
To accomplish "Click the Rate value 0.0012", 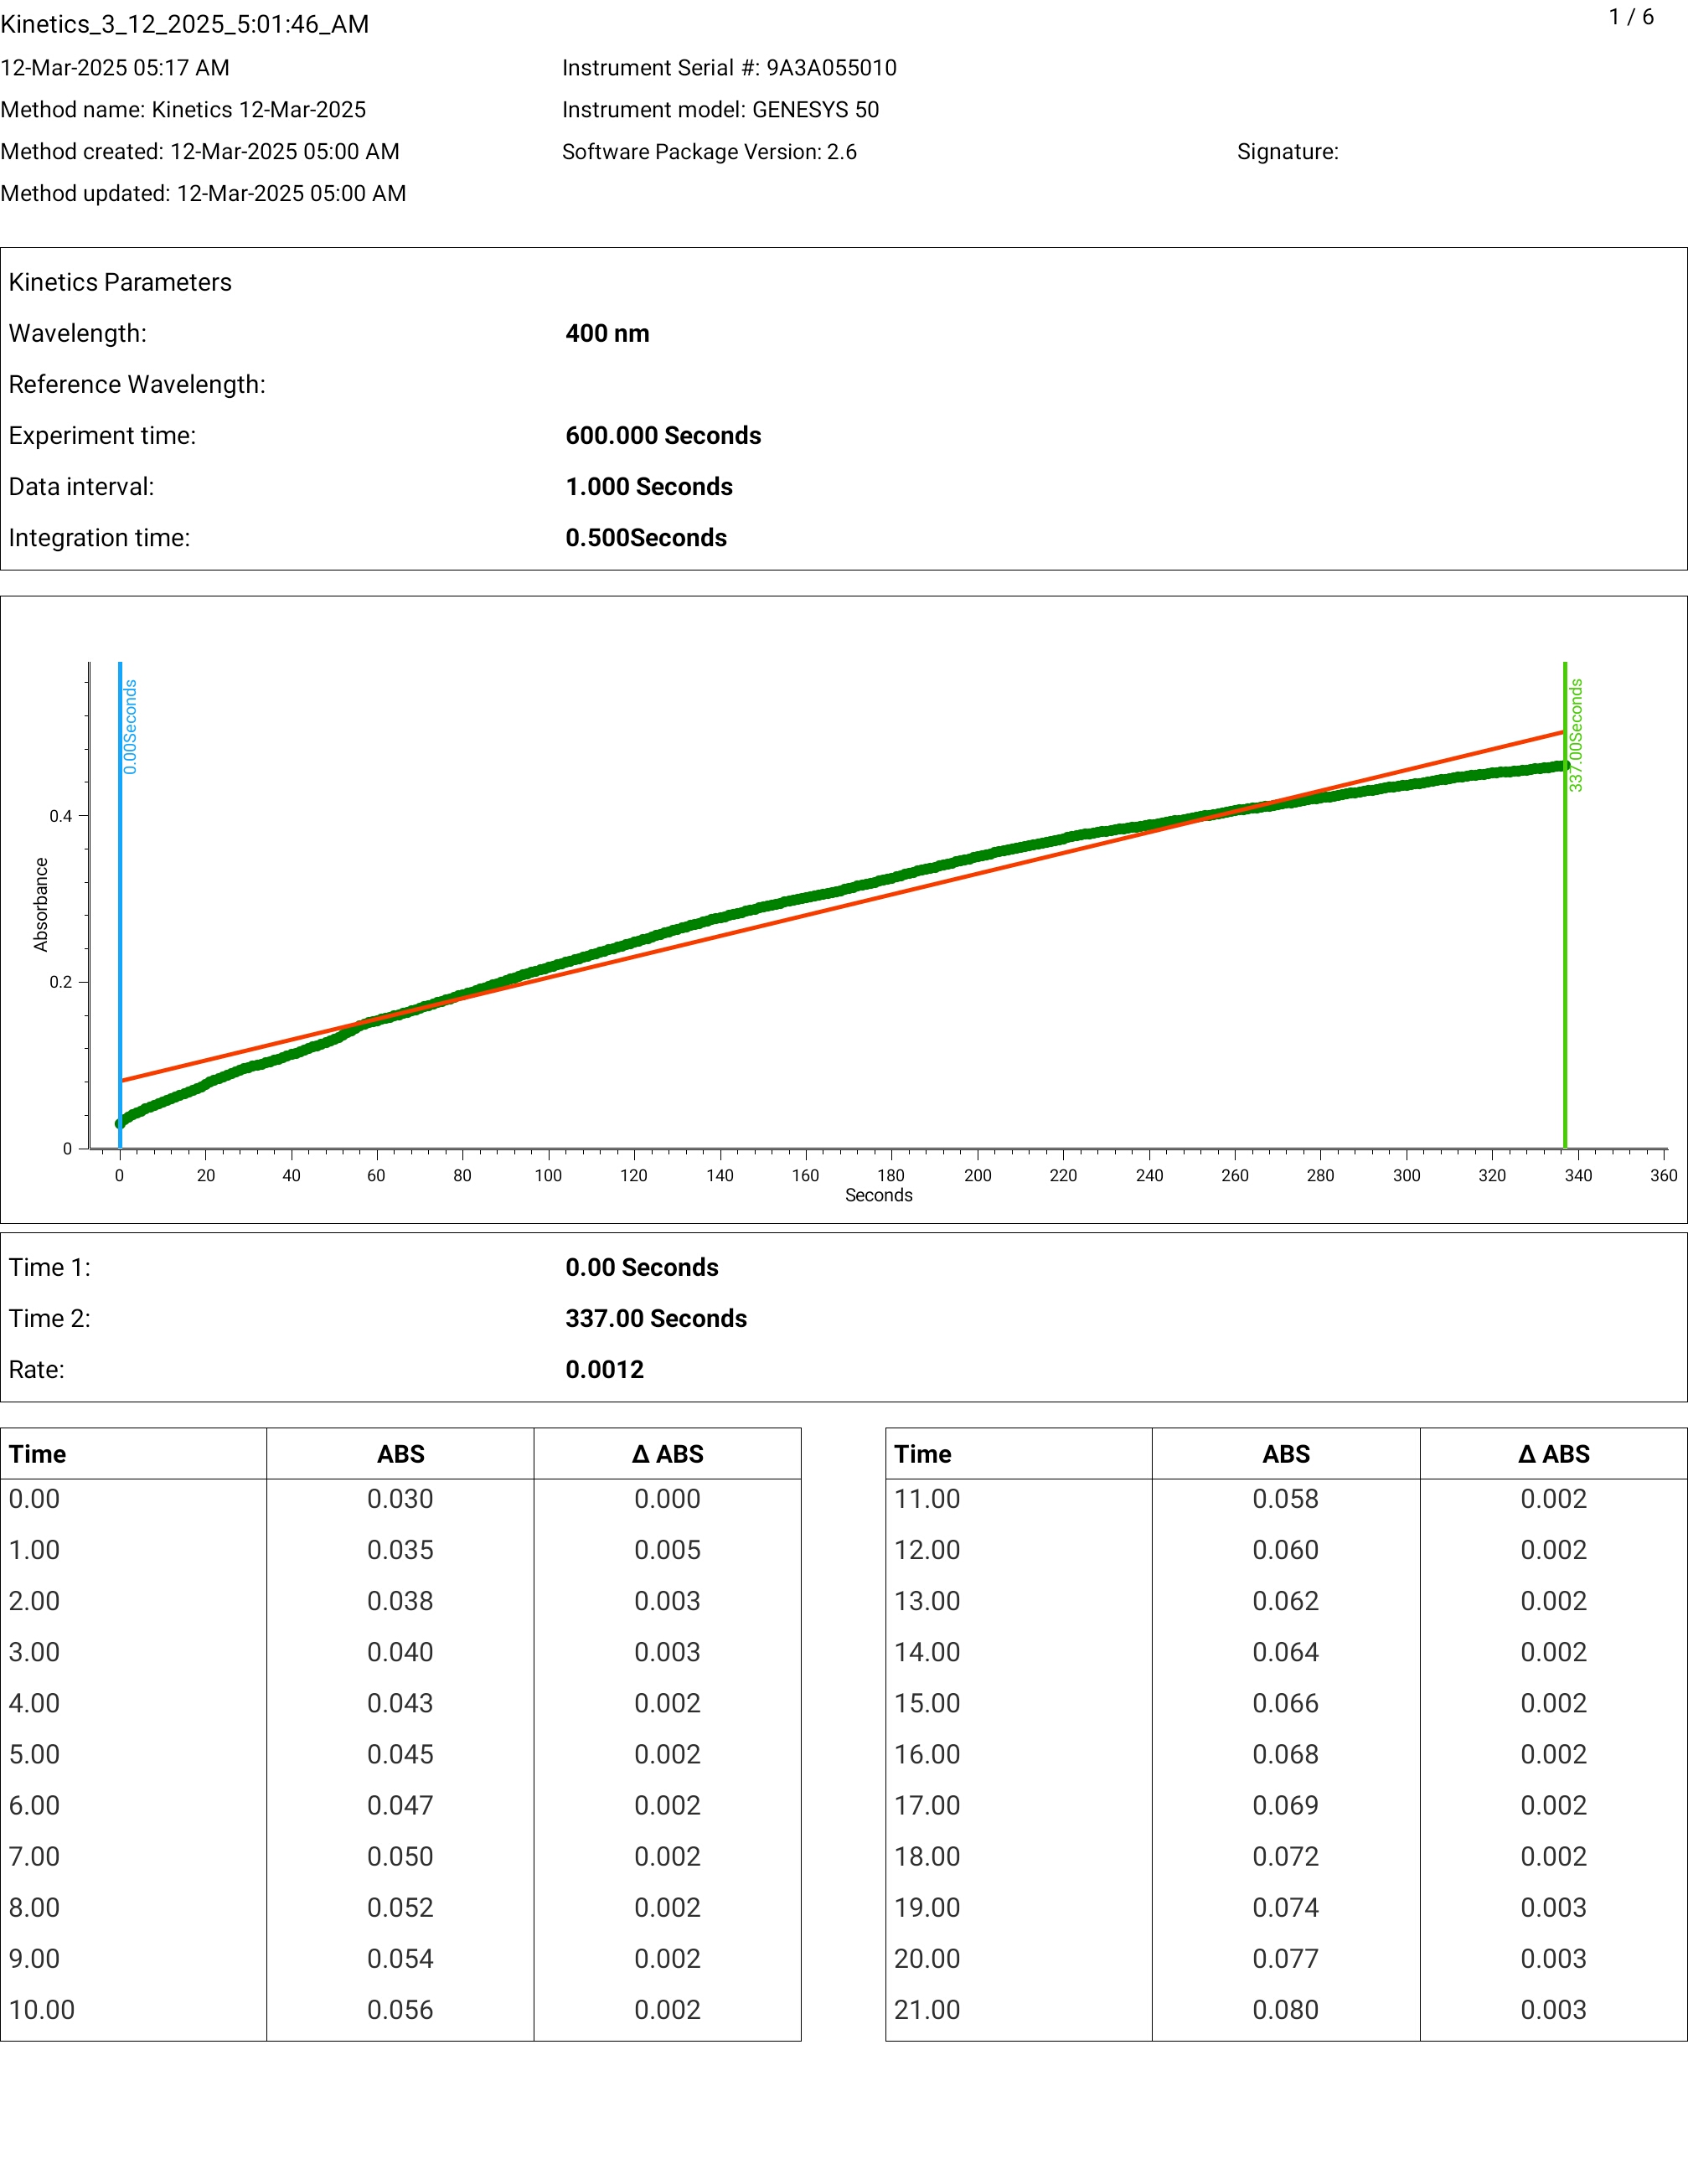I will (604, 1369).
